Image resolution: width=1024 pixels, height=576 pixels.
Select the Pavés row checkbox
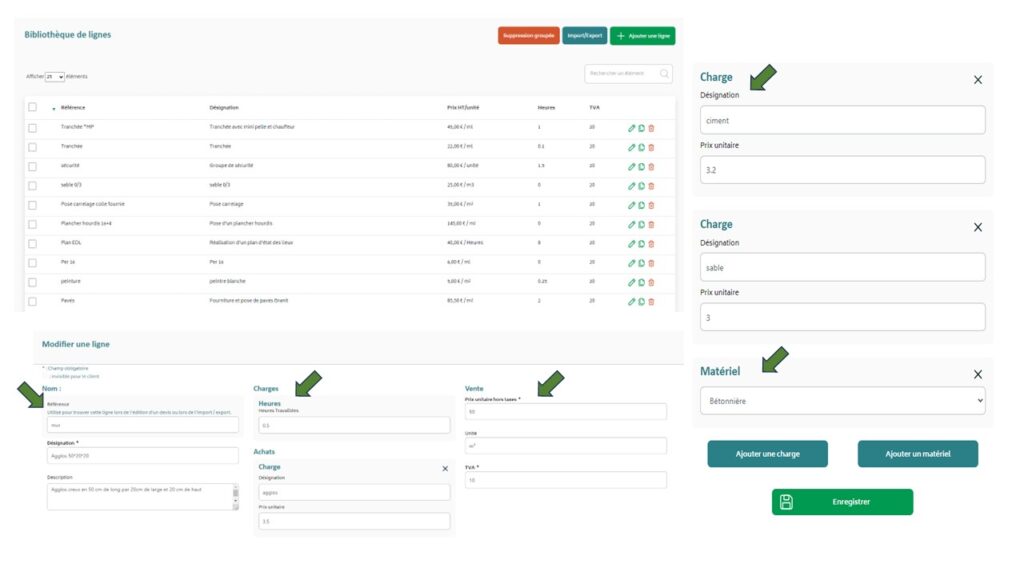[32, 302]
